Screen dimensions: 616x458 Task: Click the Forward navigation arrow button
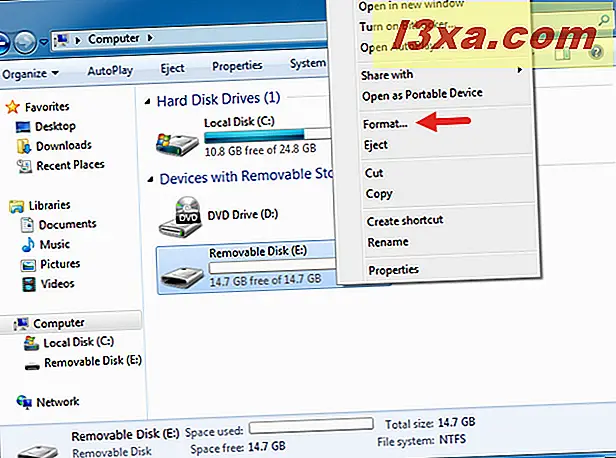pyautogui.click(x=25, y=42)
